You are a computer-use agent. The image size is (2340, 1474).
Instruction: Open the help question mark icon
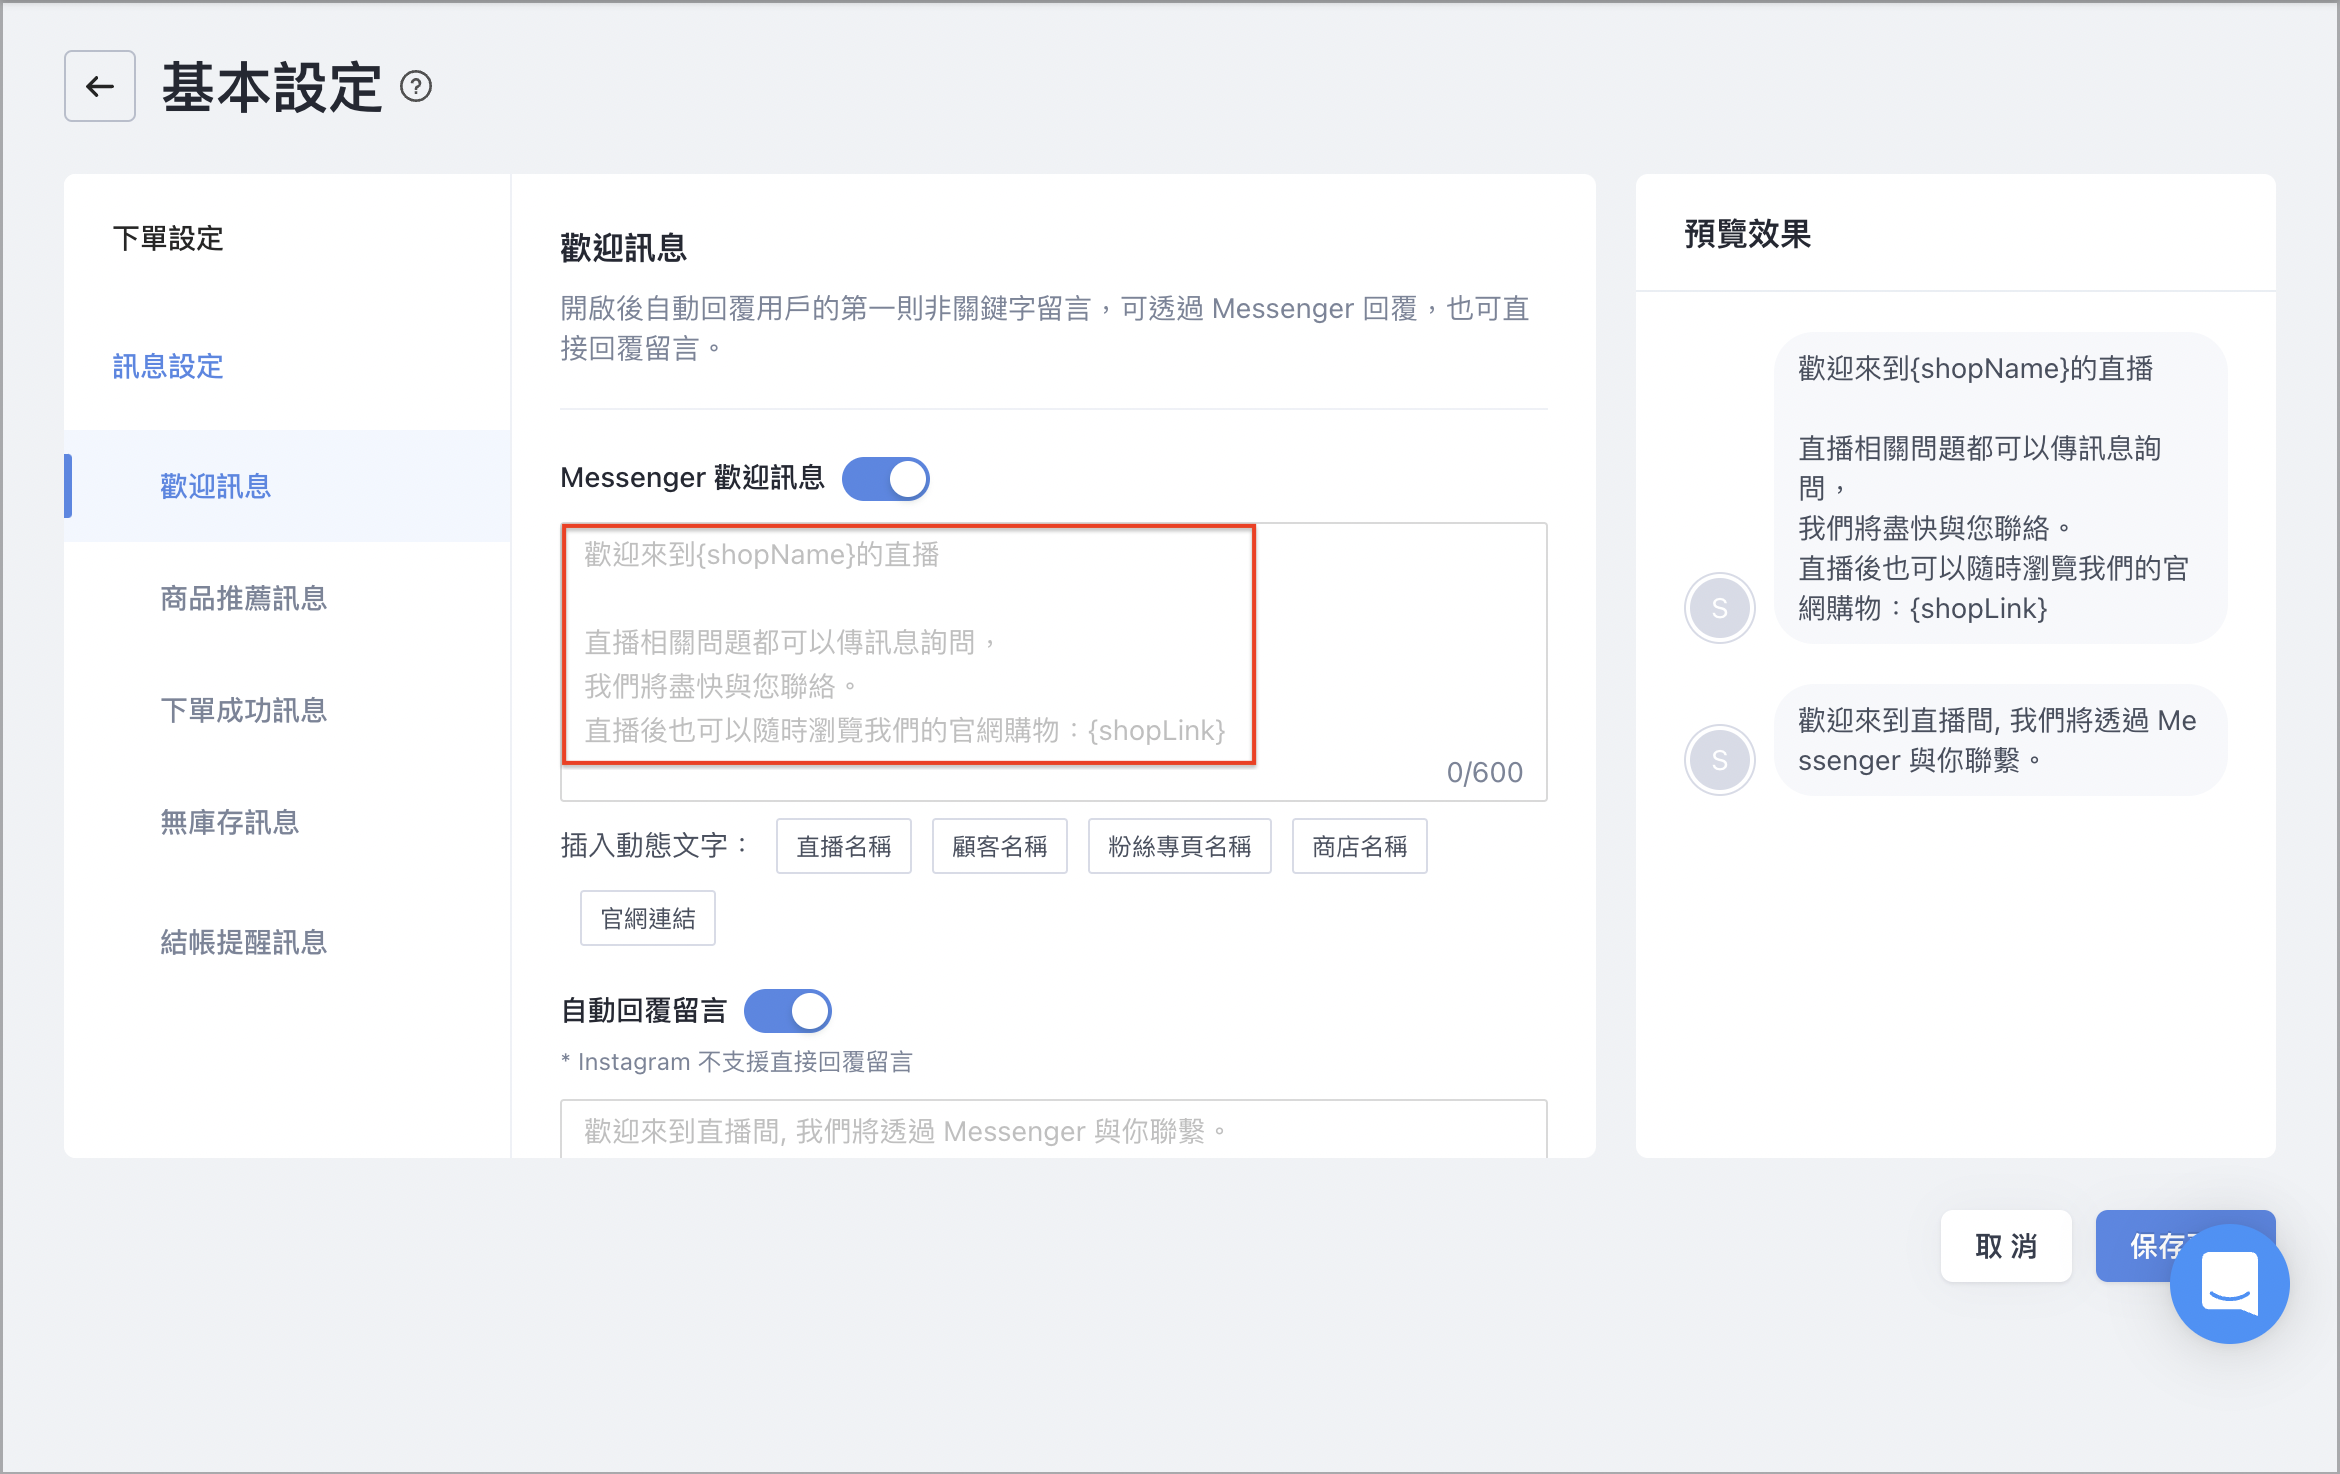(x=416, y=87)
